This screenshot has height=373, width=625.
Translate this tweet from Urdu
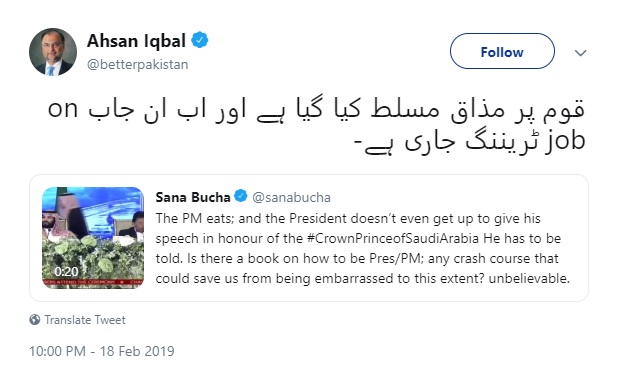85,320
